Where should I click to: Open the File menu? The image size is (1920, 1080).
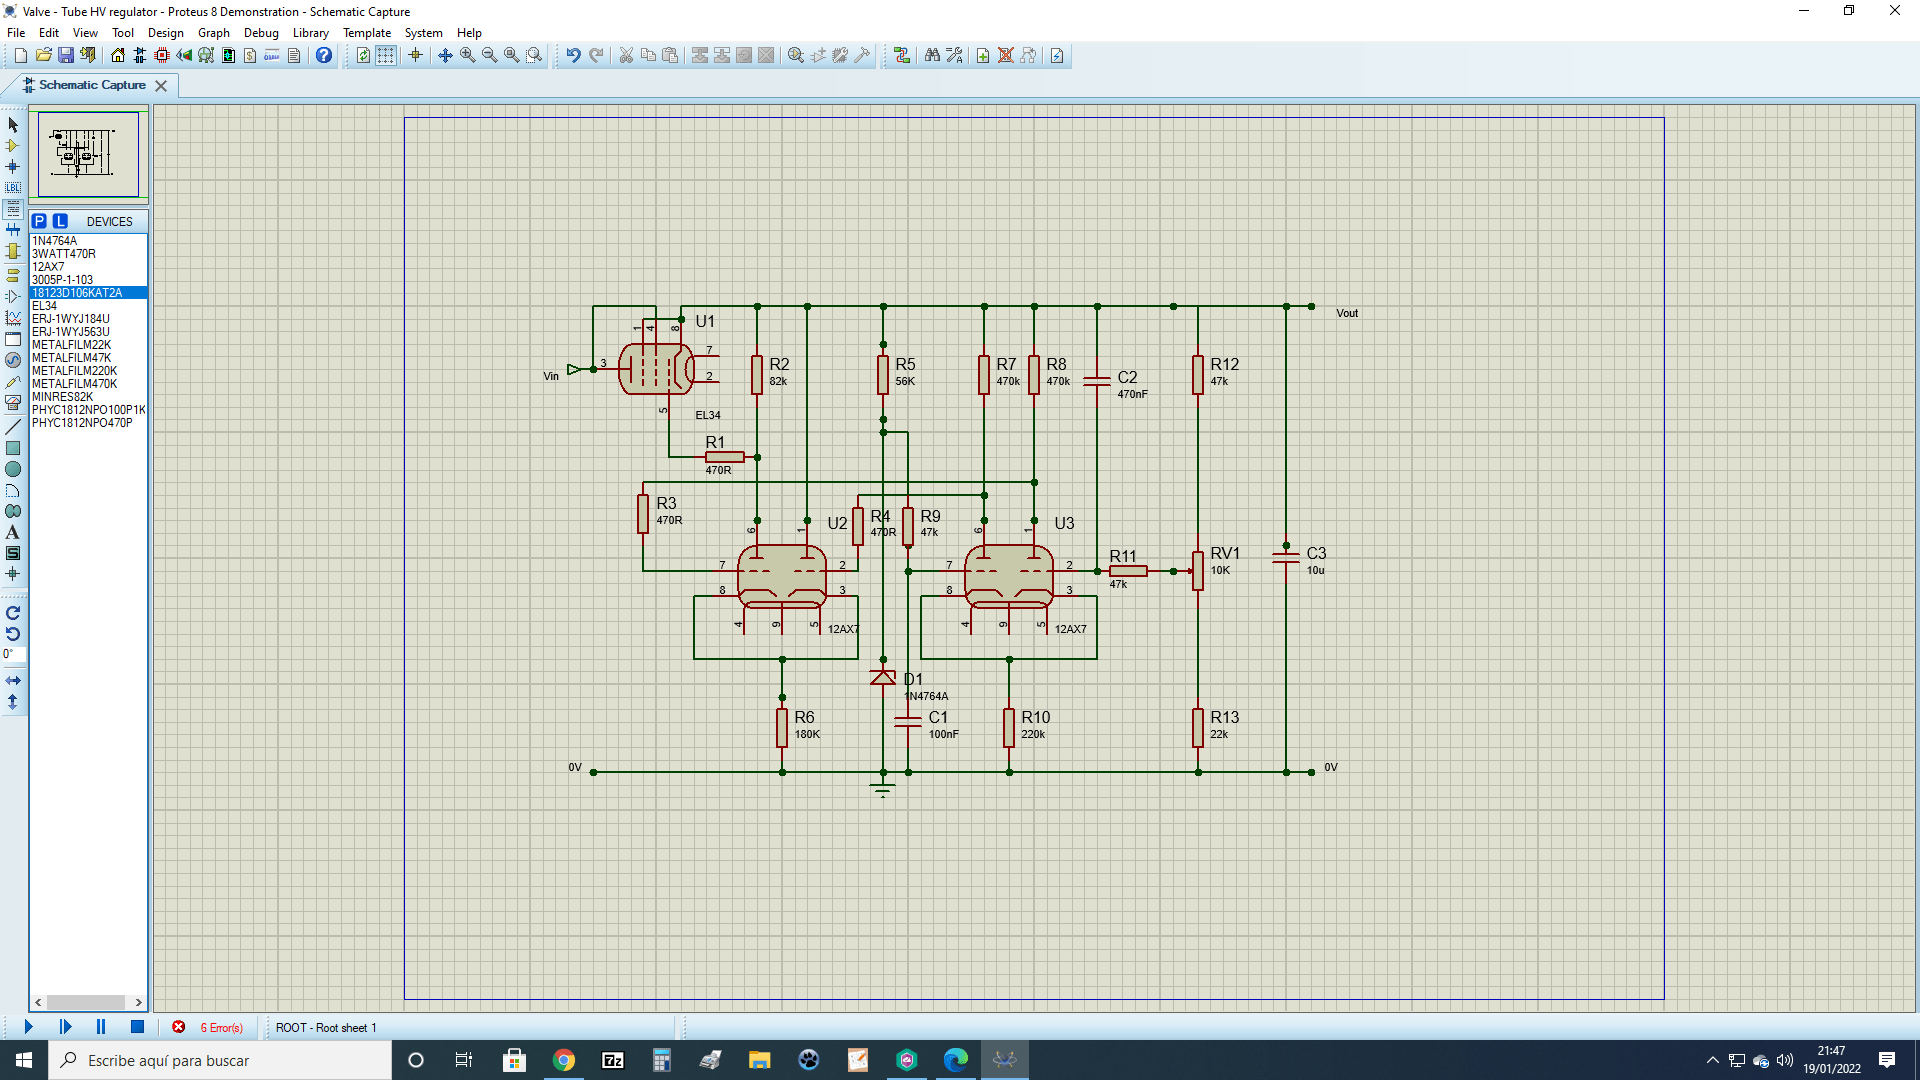[16, 32]
